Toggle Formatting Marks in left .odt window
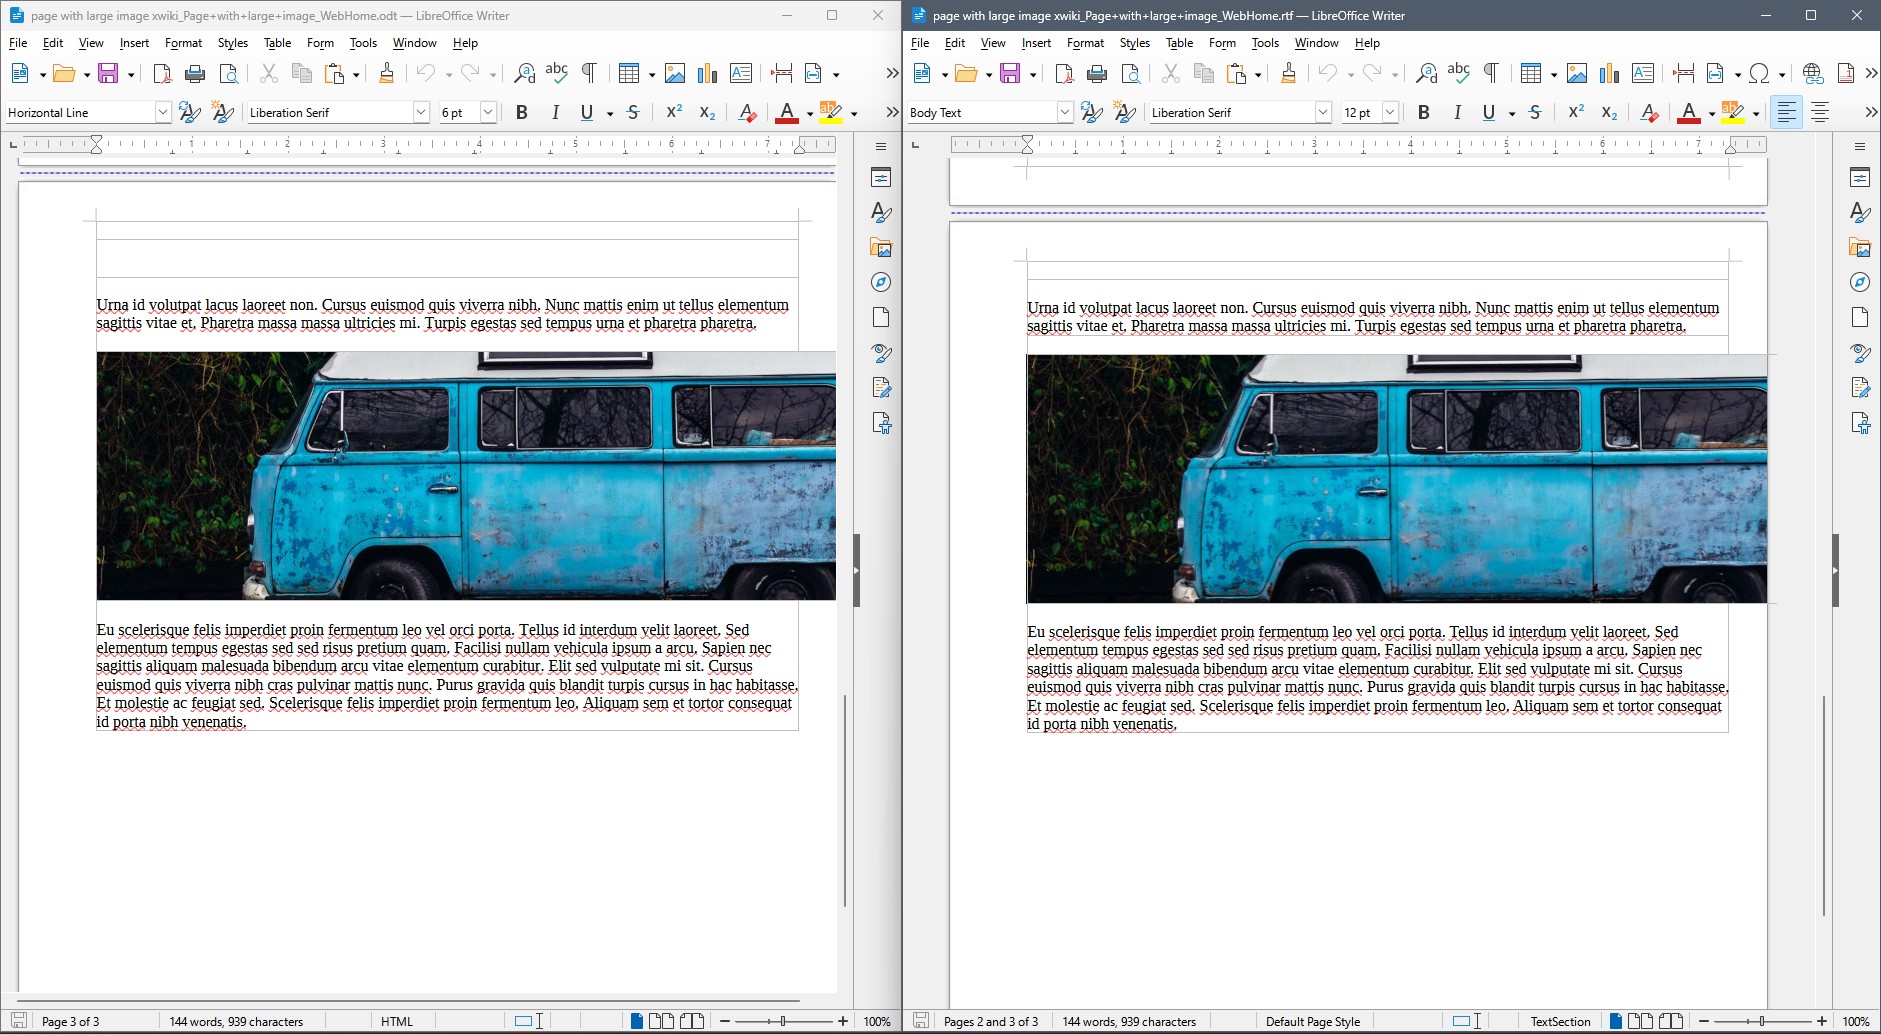 tap(589, 73)
